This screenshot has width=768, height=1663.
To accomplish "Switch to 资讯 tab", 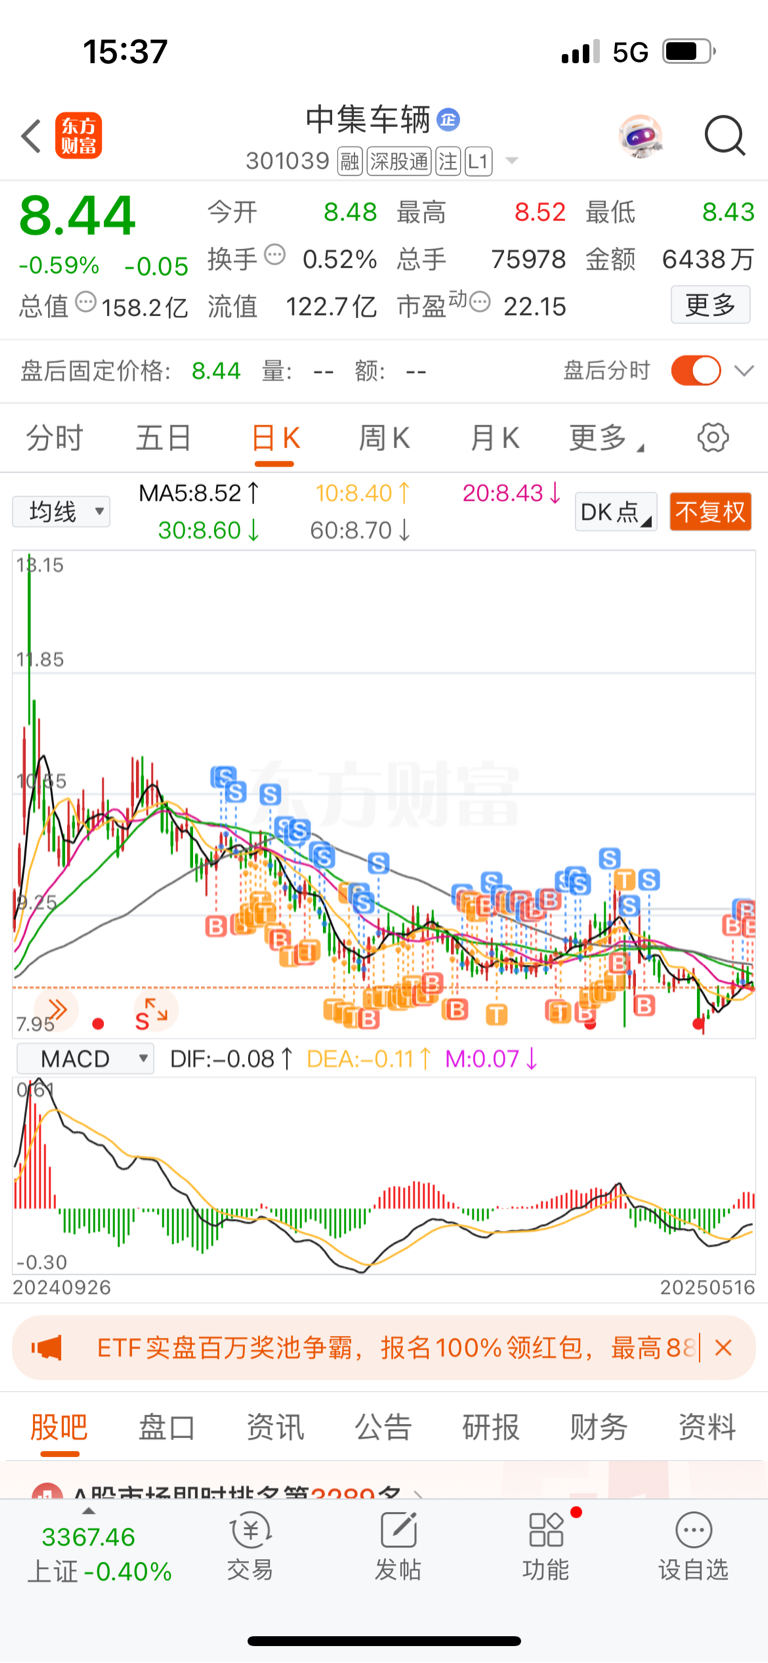I will (x=275, y=1427).
